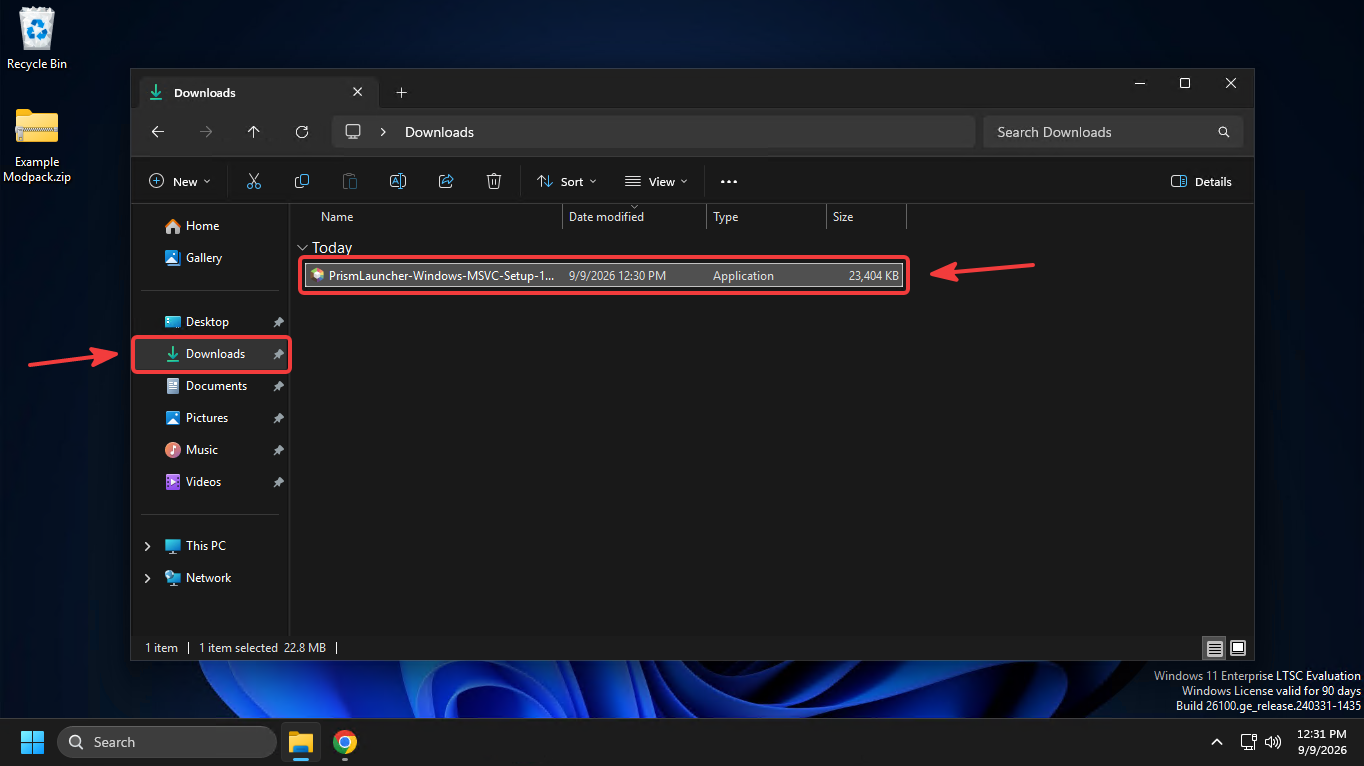This screenshot has height=766, width=1364.
Task: Expand Network in navigation pane
Action: [x=148, y=578]
